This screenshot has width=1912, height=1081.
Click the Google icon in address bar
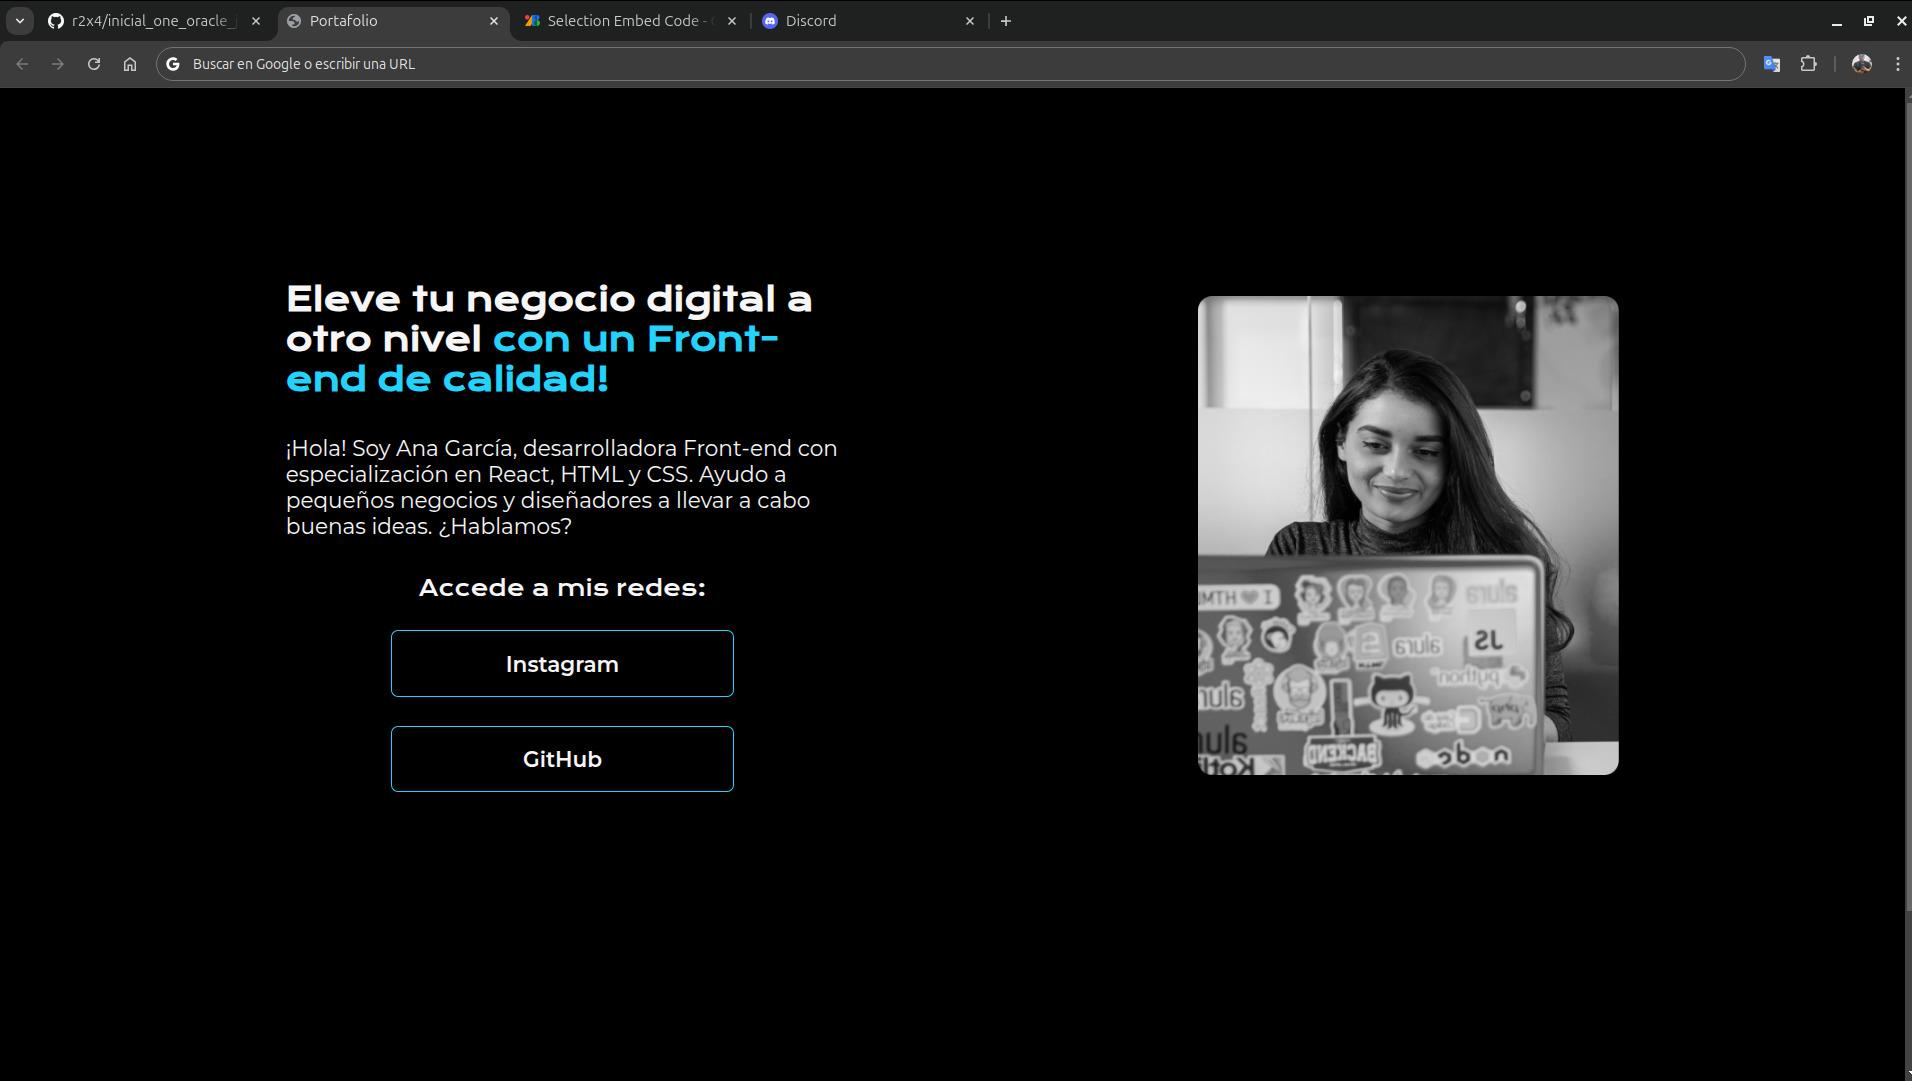click(x=173, y=64)
